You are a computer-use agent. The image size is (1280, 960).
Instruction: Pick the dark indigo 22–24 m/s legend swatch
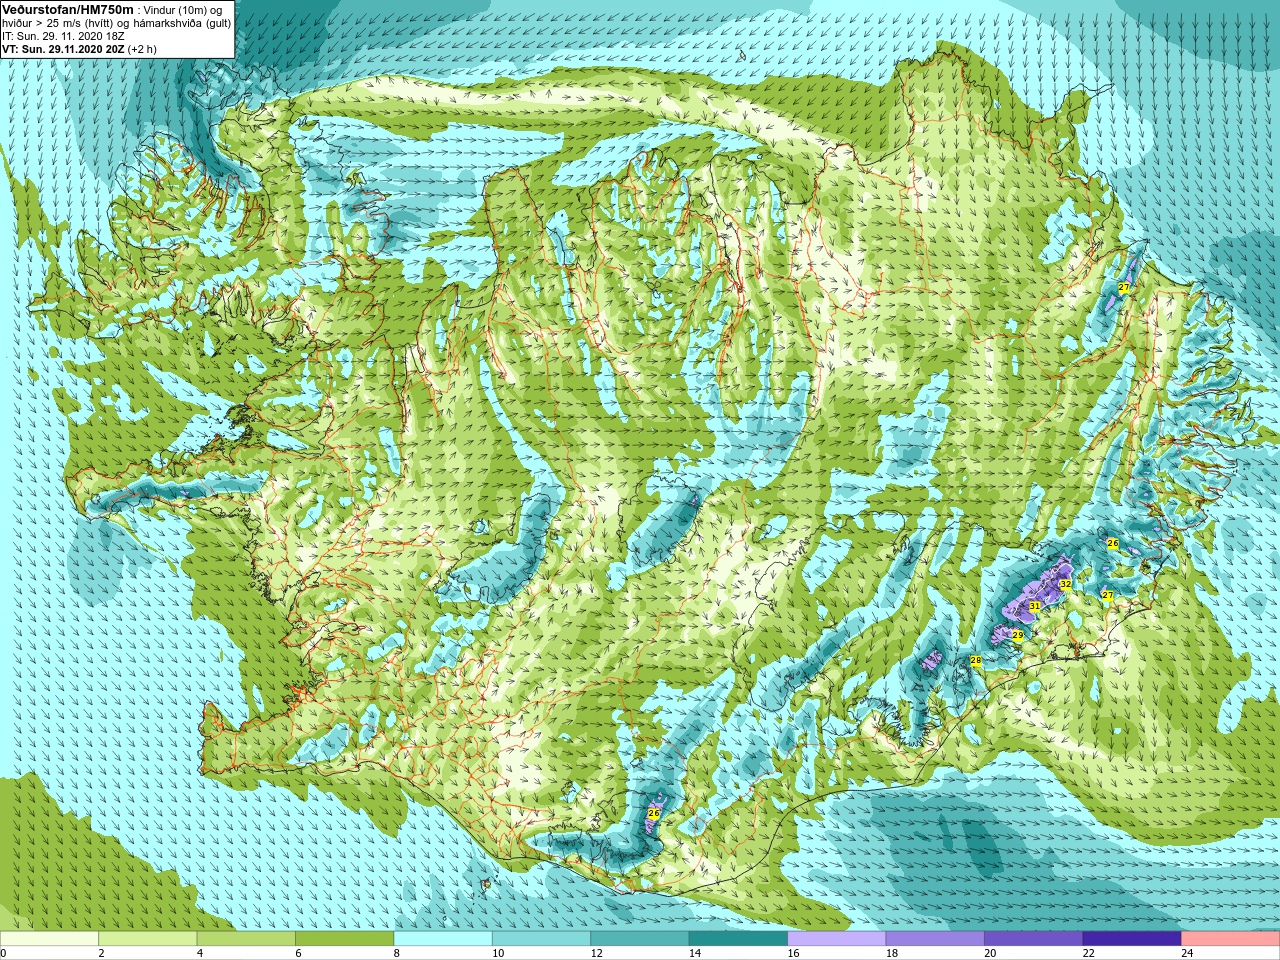click(1132, 939)
